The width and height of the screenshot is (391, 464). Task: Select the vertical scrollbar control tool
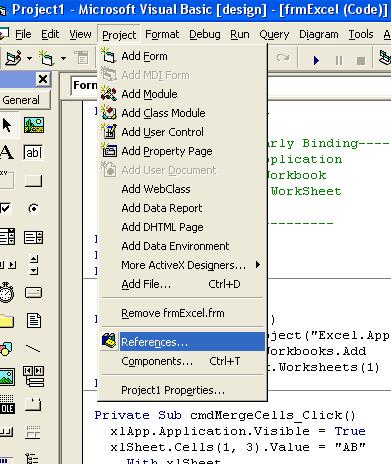34,265
